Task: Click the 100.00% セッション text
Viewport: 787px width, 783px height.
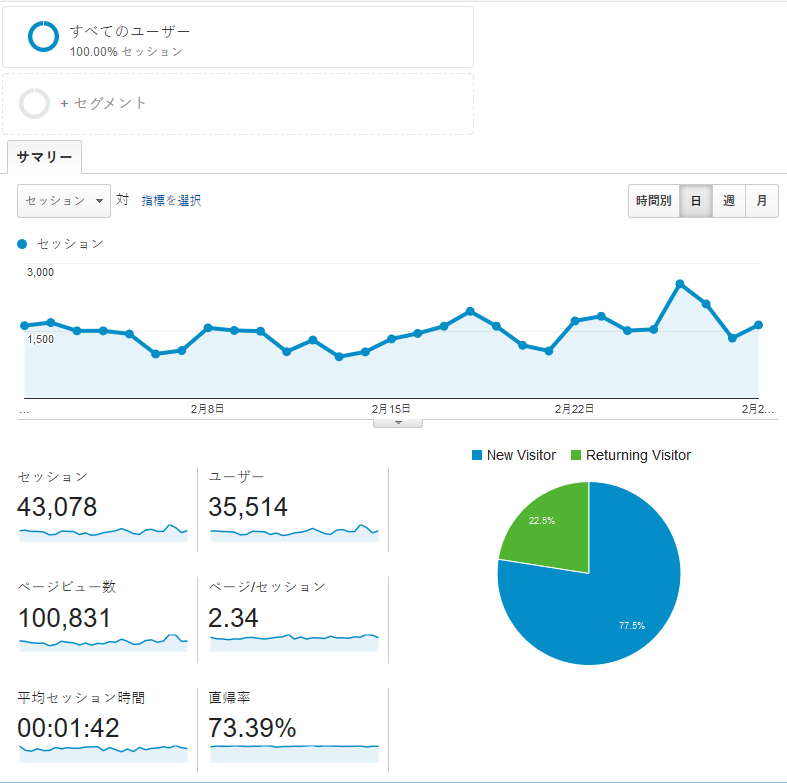Action: [126, 52]
